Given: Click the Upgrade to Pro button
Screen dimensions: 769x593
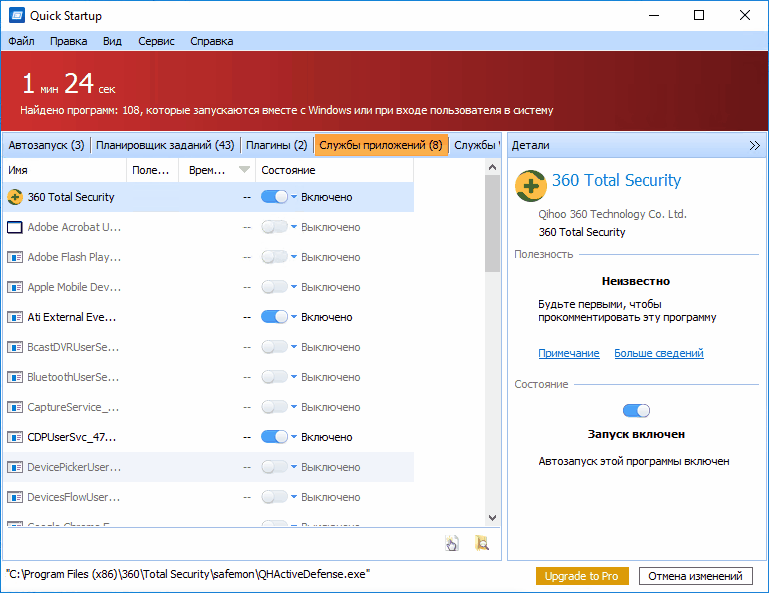Looking at the screenshot, I should coord(582,576).
